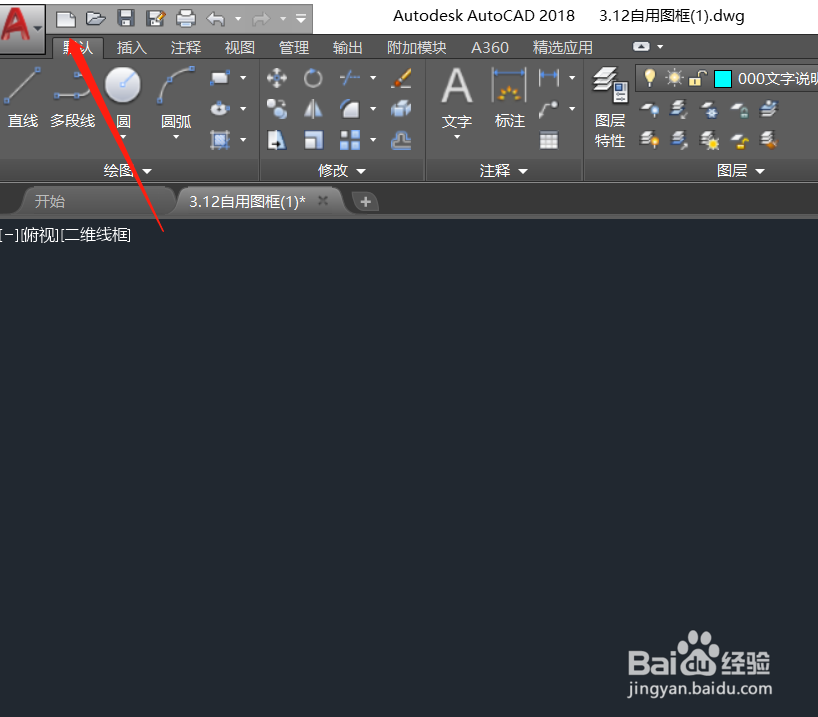Select the linear dimension icon
The height and width of the screenshot is (717, 818).
[x=549, y=78]
